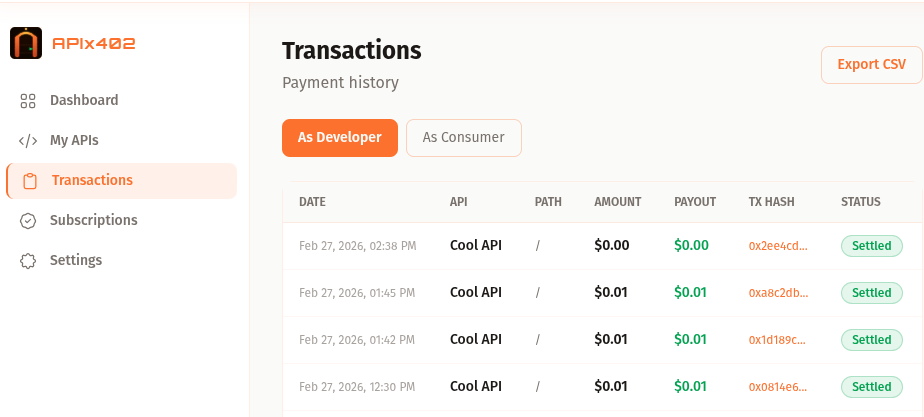
Task: Click the DATE column header
Action: pyautogui.click(x=312, y=202)
